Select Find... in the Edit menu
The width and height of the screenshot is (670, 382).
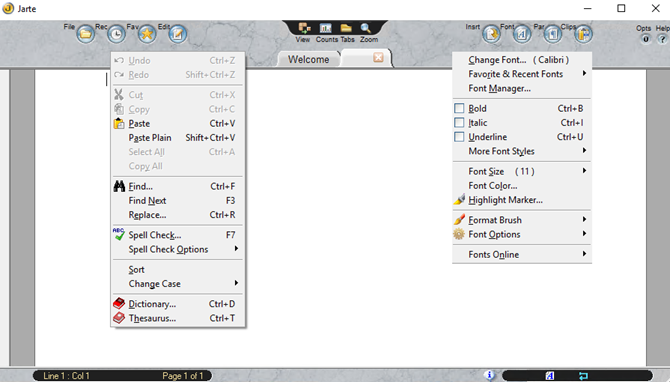178,186
